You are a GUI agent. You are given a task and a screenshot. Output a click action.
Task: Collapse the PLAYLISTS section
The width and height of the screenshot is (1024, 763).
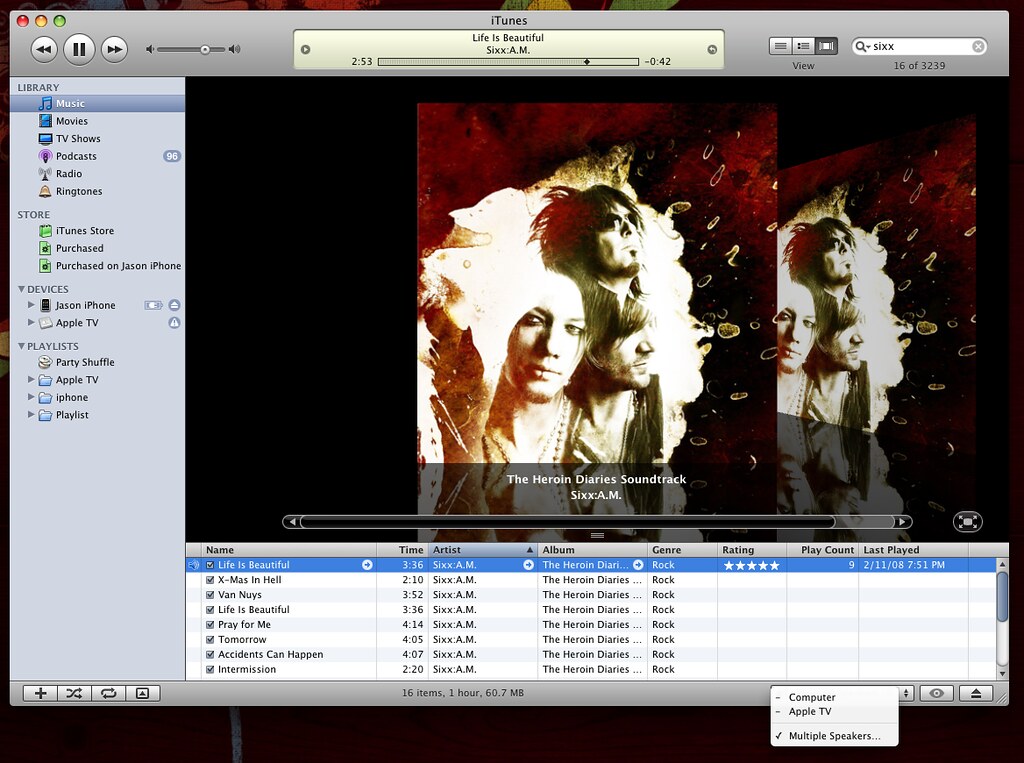tap(22, 346)
